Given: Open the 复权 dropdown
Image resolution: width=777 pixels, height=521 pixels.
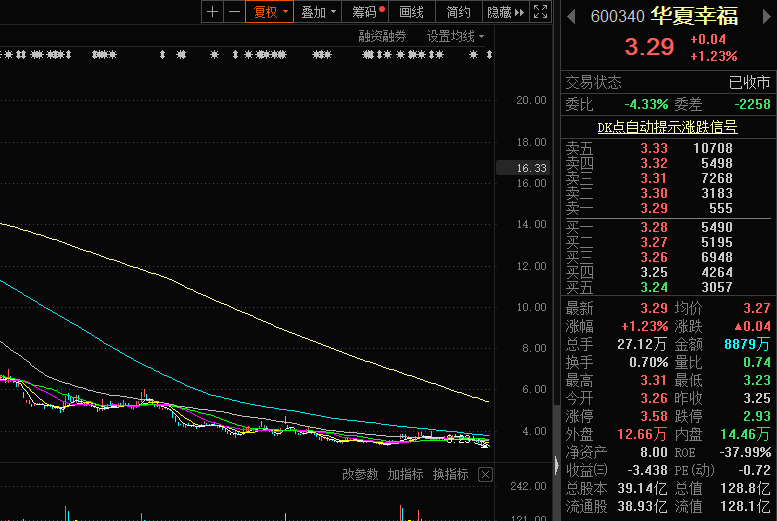Looking at the screenshot, I should 270,11.
